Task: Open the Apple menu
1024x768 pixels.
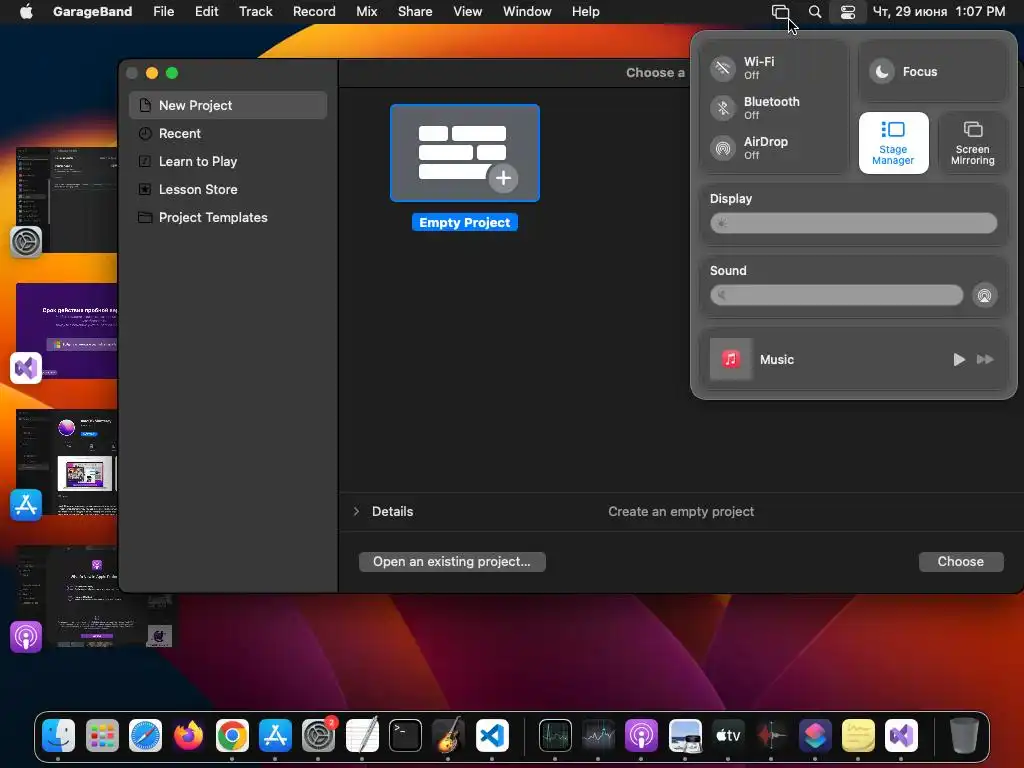Action: click(26, 12)
